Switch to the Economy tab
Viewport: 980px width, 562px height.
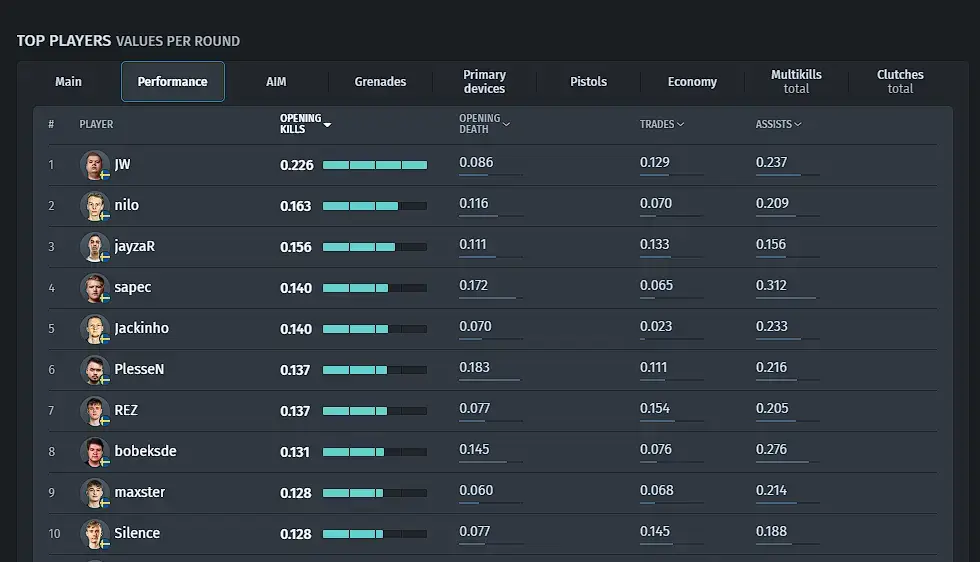pos(692,82)
